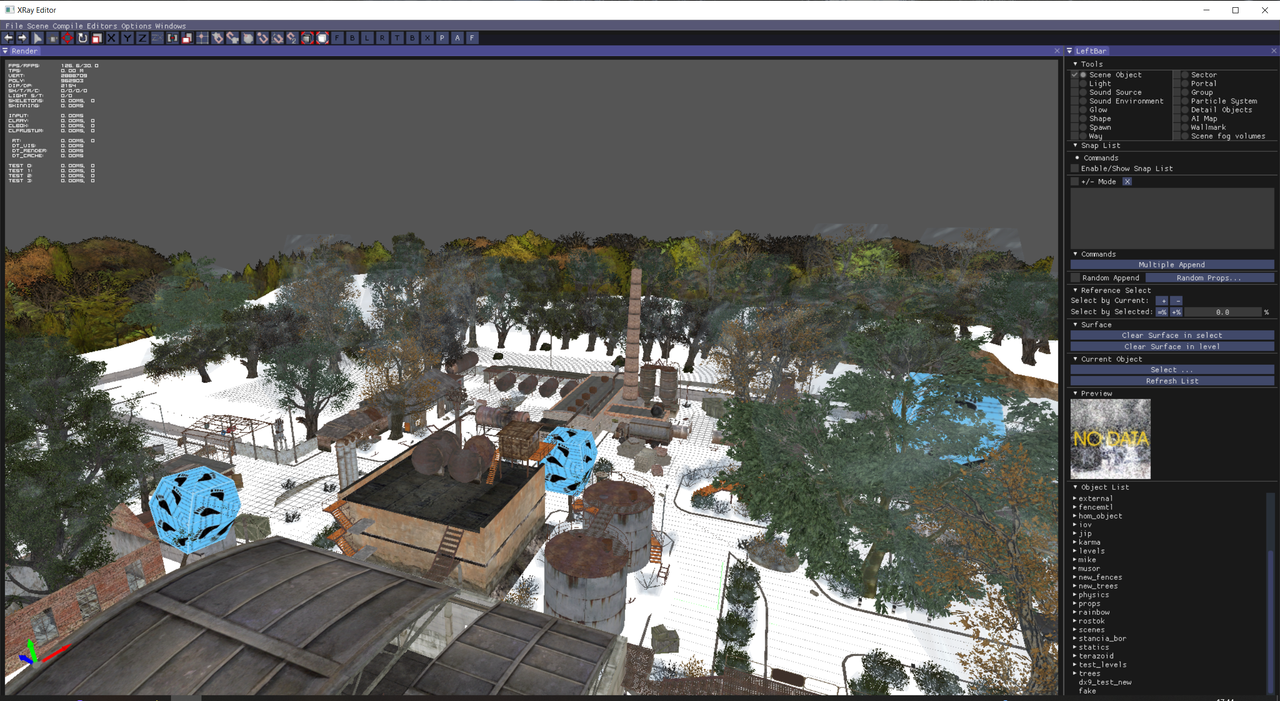The height and width of the screenshot is (701, 1280).
Task: Toggle the ZX plane constraint button
Action: 157,38
